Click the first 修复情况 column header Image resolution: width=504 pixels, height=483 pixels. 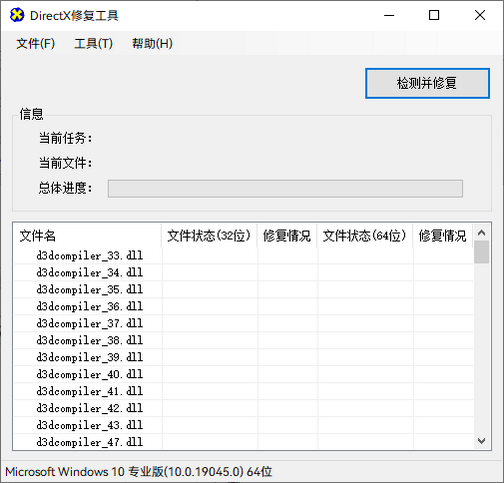(x=287, y=236)
